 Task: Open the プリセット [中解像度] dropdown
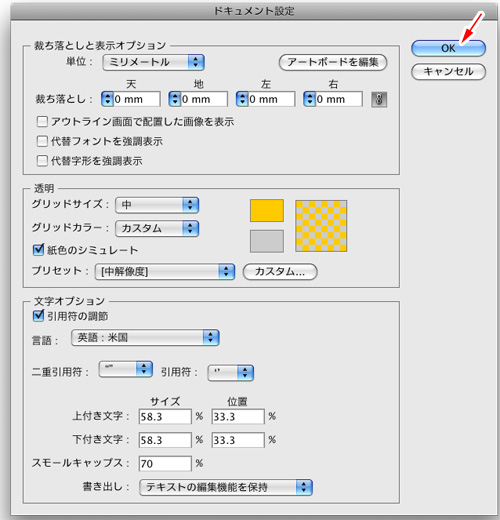165,272
